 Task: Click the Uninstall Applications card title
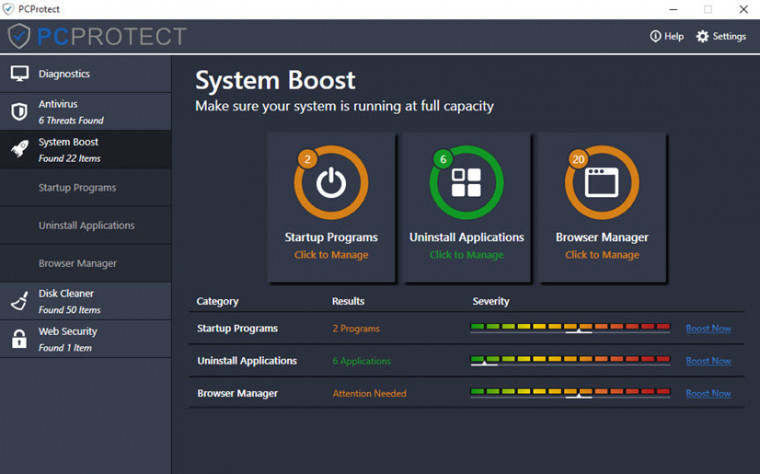[x=466, y=237]
